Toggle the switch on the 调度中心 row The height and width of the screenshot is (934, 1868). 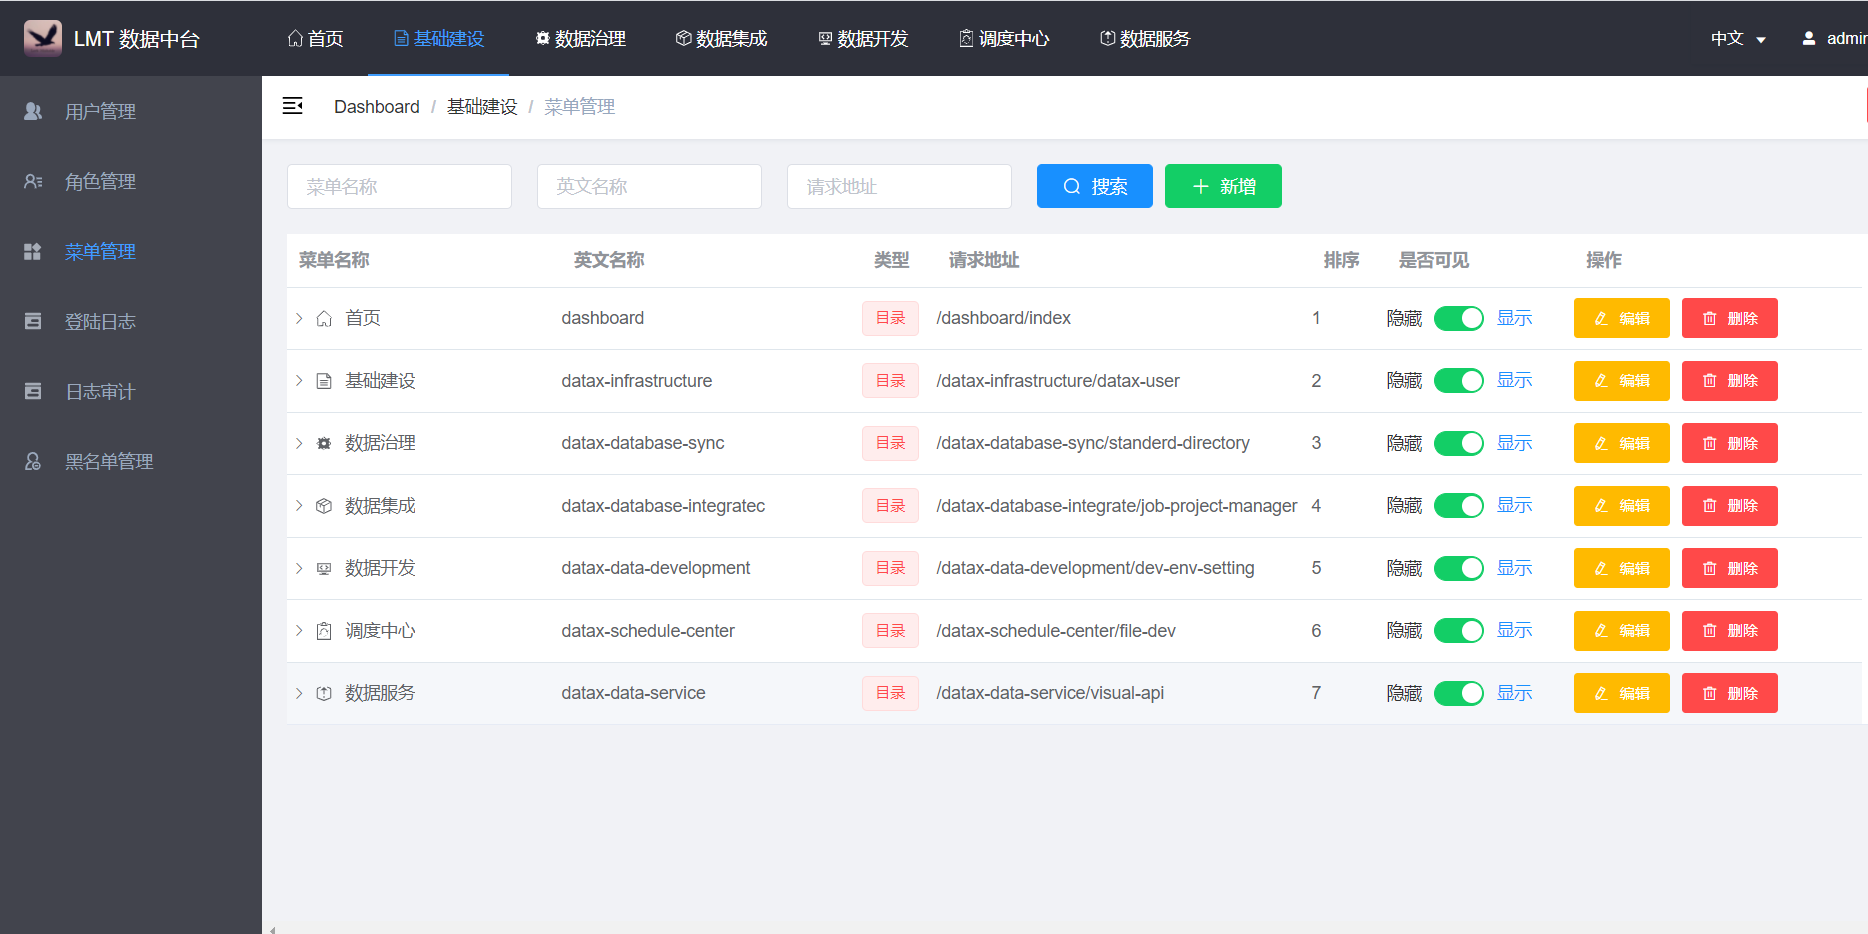pos(1459,630)
